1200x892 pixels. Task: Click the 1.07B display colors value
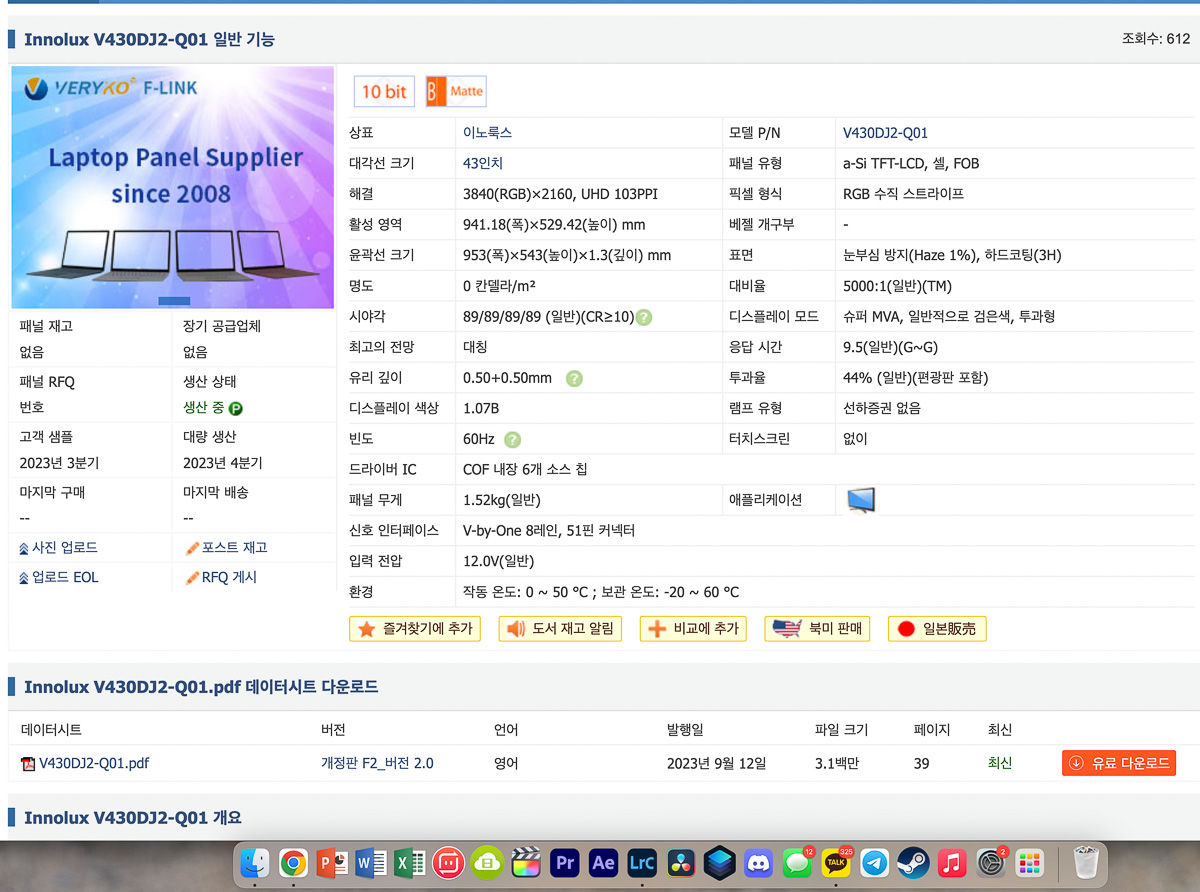(x=481, y=408)
